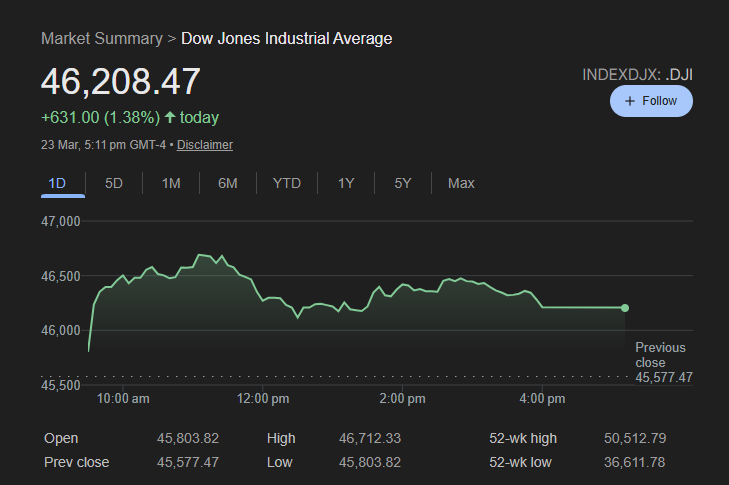The width and height of the screenshot is (729, 485).
Task: Click the index value 46,208.47
Action: 120,81
